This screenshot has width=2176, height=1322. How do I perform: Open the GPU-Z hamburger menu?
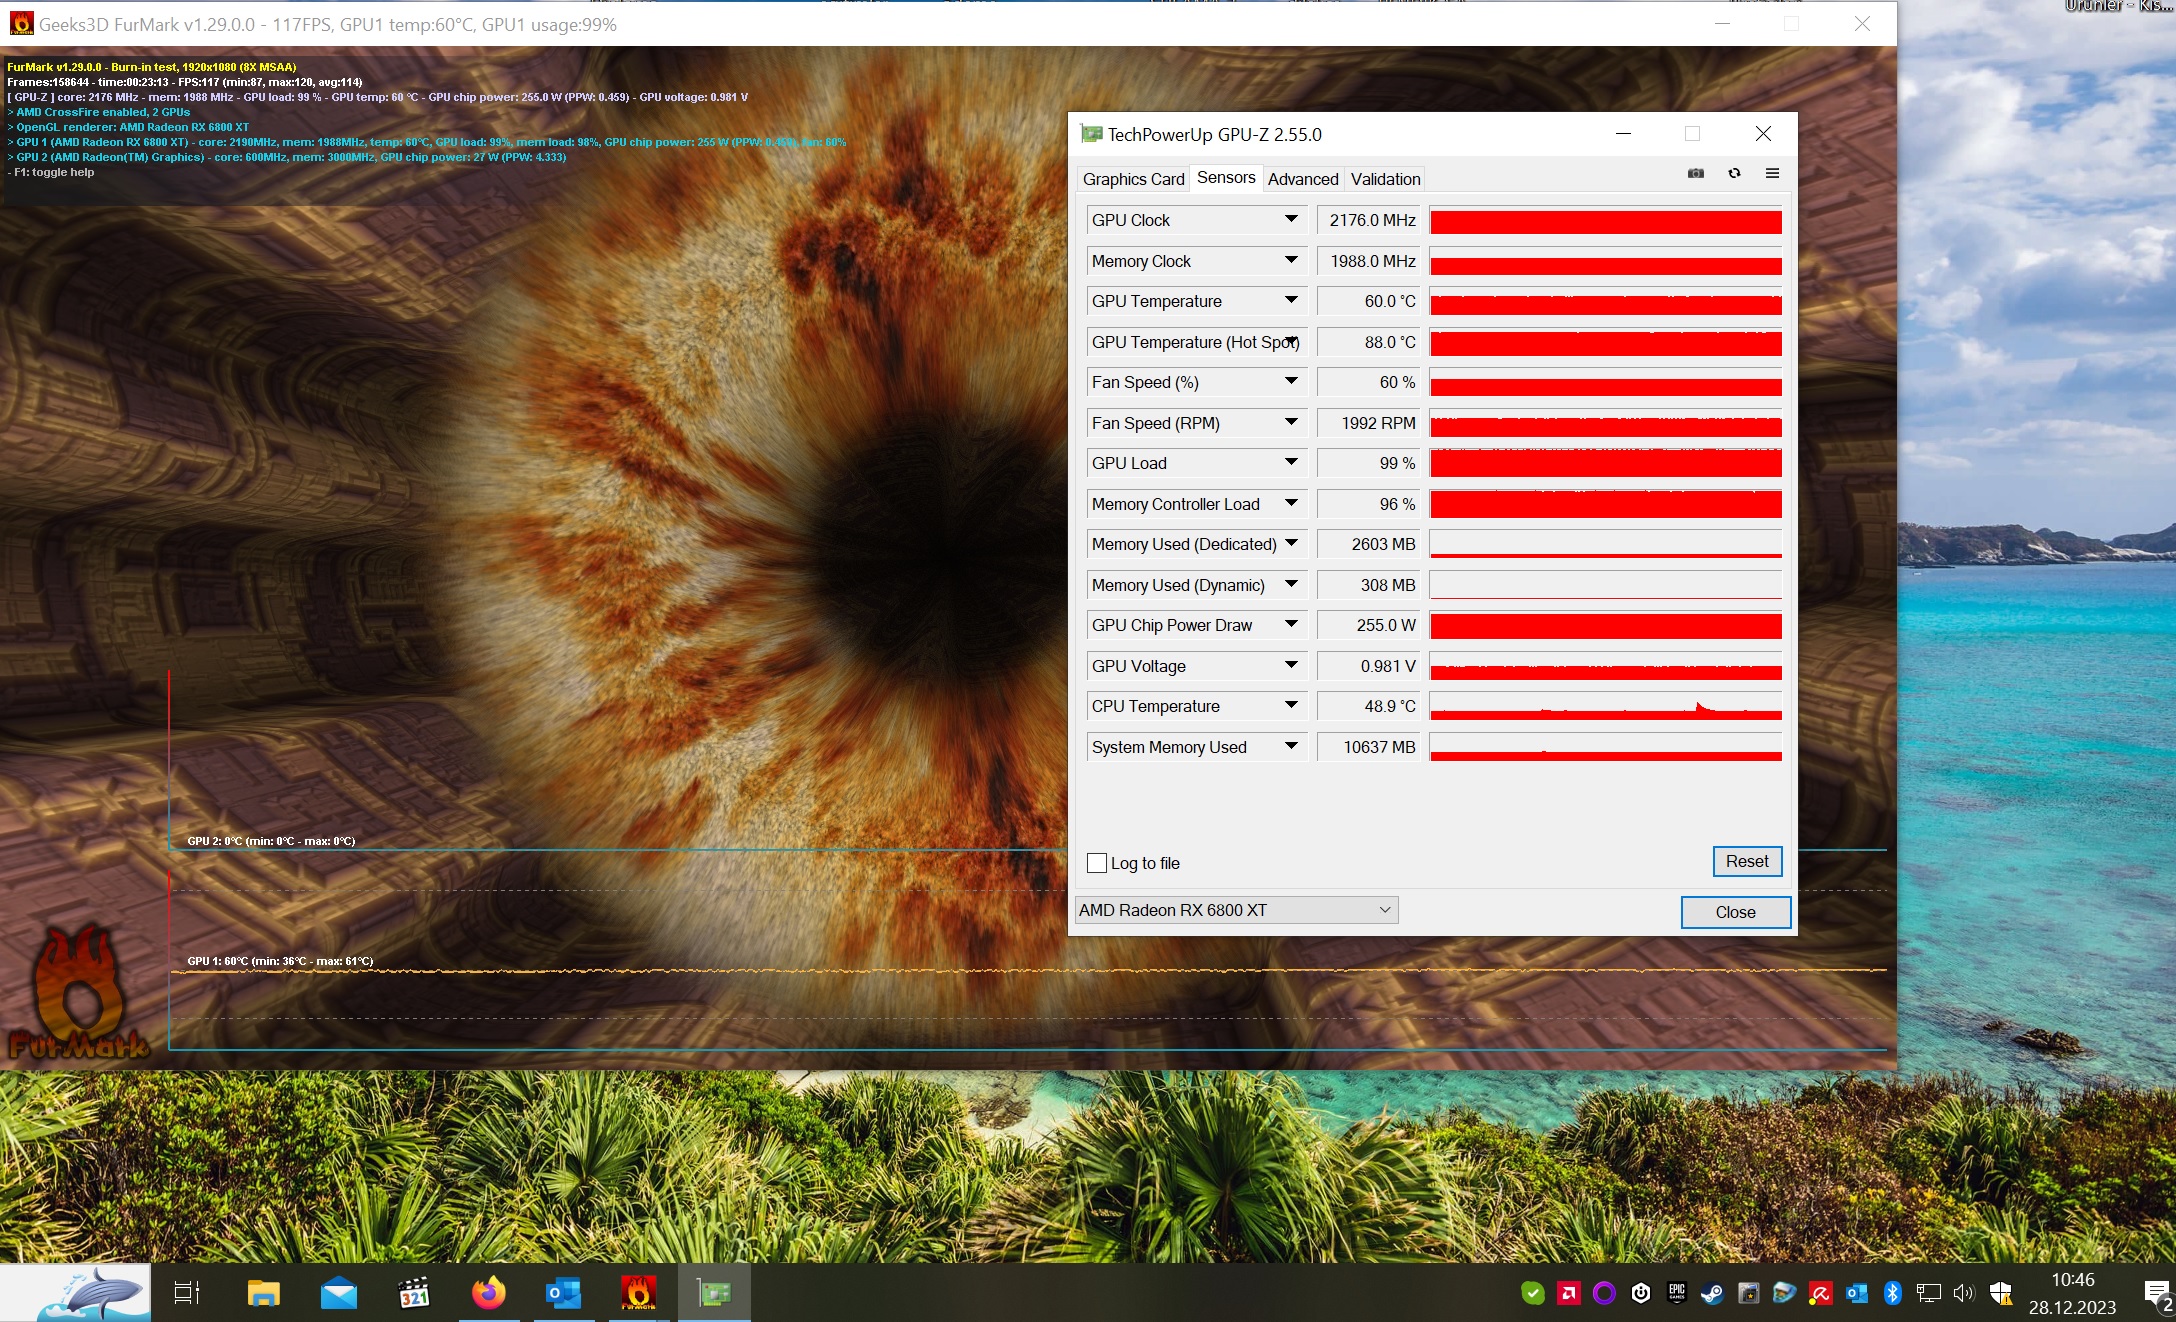pyautogui.click(x=1772, y=174)
